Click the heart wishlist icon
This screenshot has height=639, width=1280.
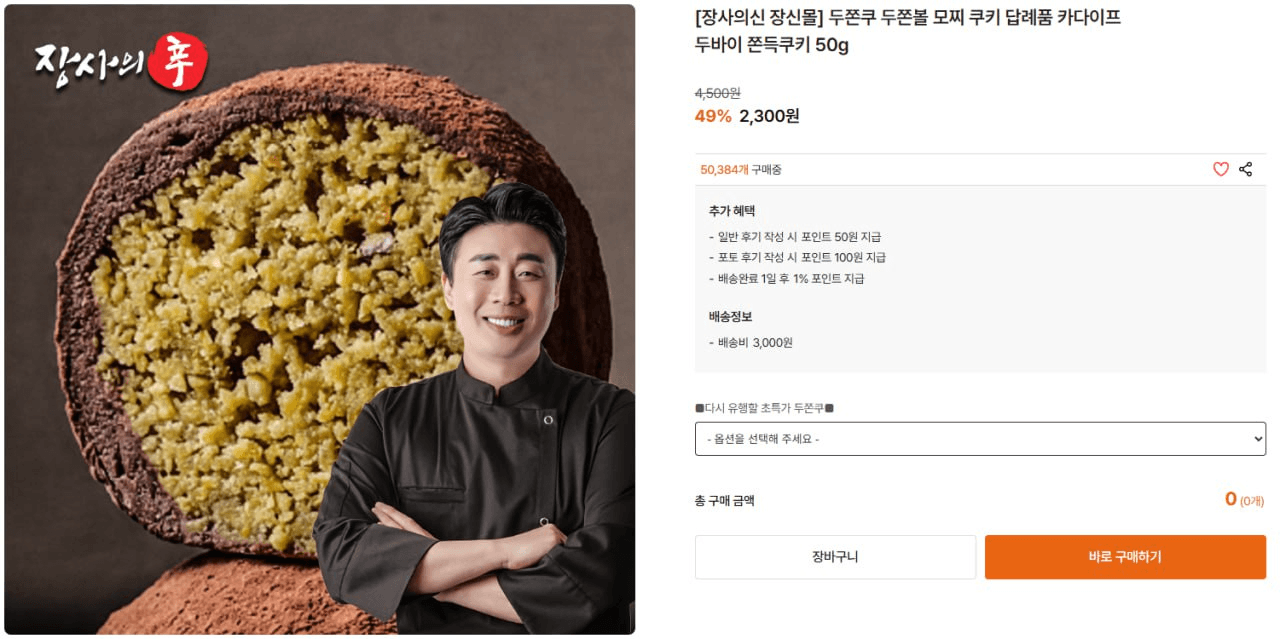(x=1221, y=170)
